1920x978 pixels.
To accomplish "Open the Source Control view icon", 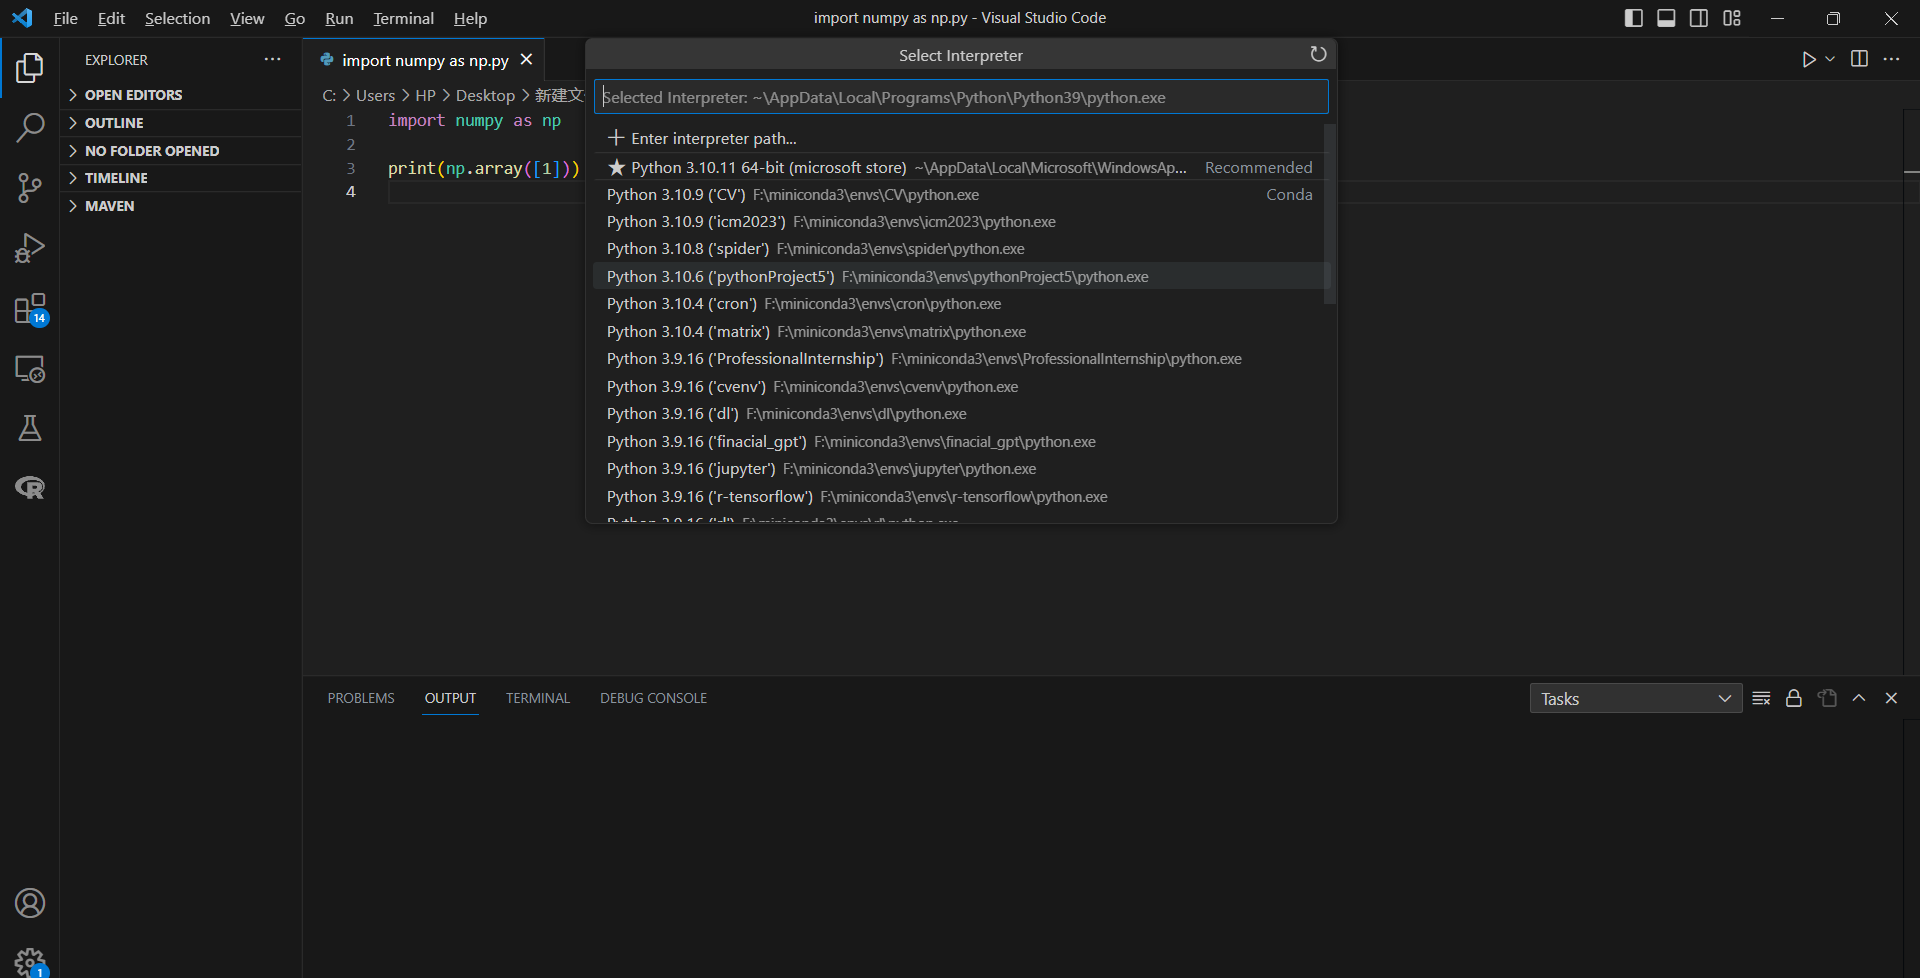I will tap(30, 188).
